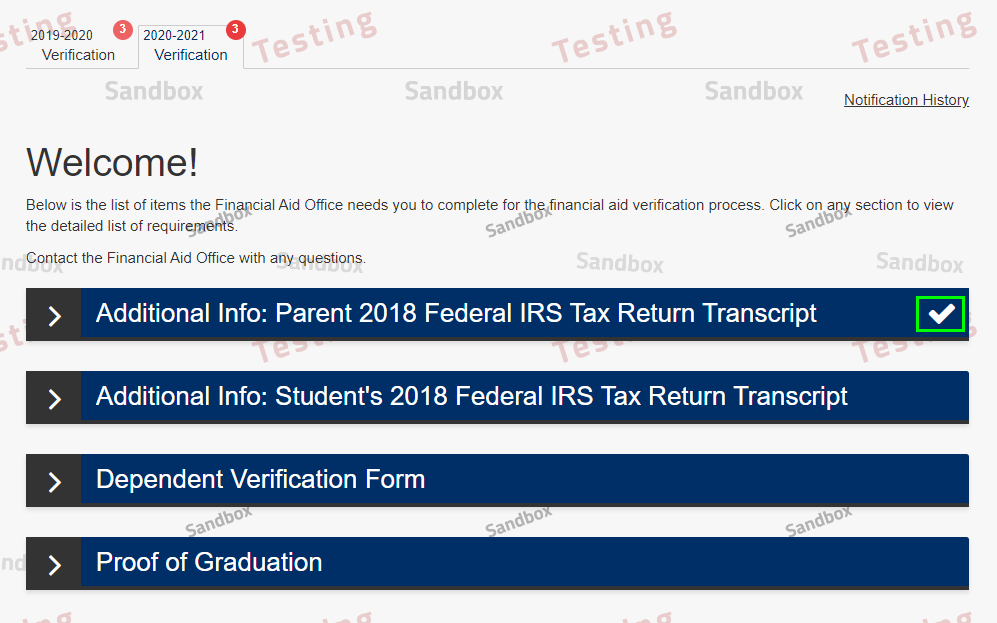Click the chevron icon on Proof of Graduation bar
This screenshot has height=623, width=997.
click(x=53, y=563)
